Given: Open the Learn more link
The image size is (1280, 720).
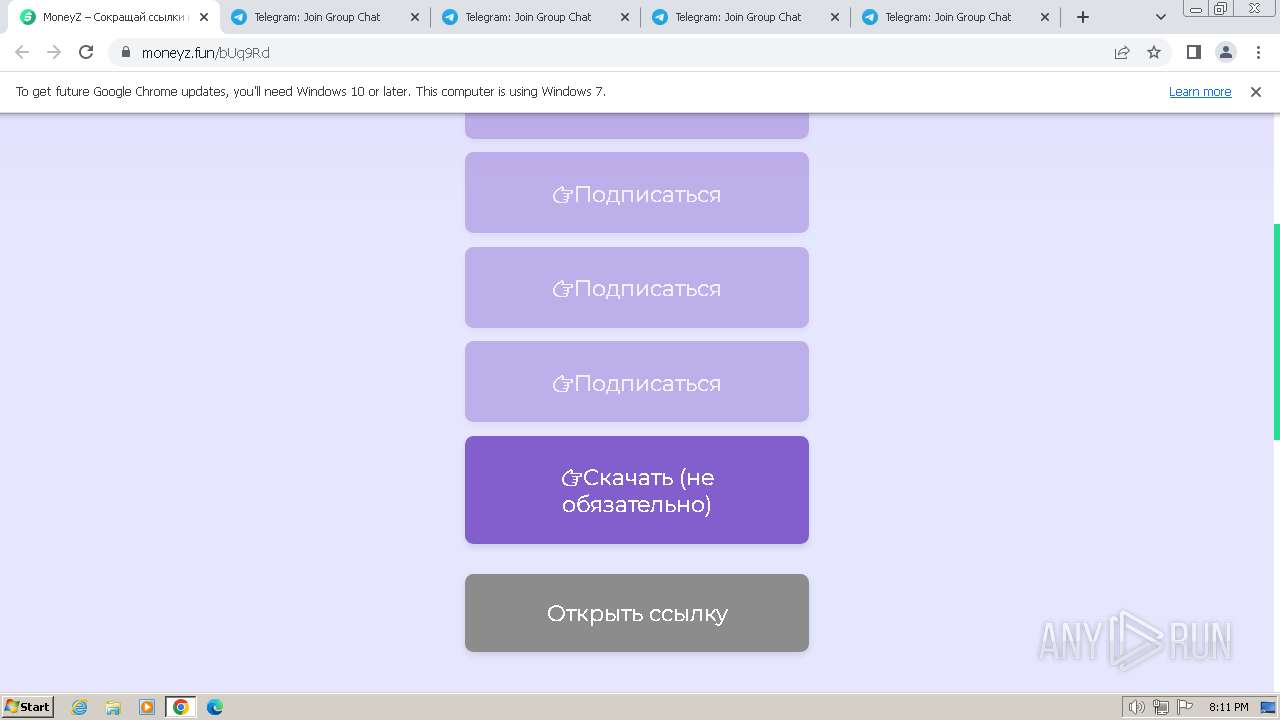Looking at the screenshot, I should [1200, 91].
